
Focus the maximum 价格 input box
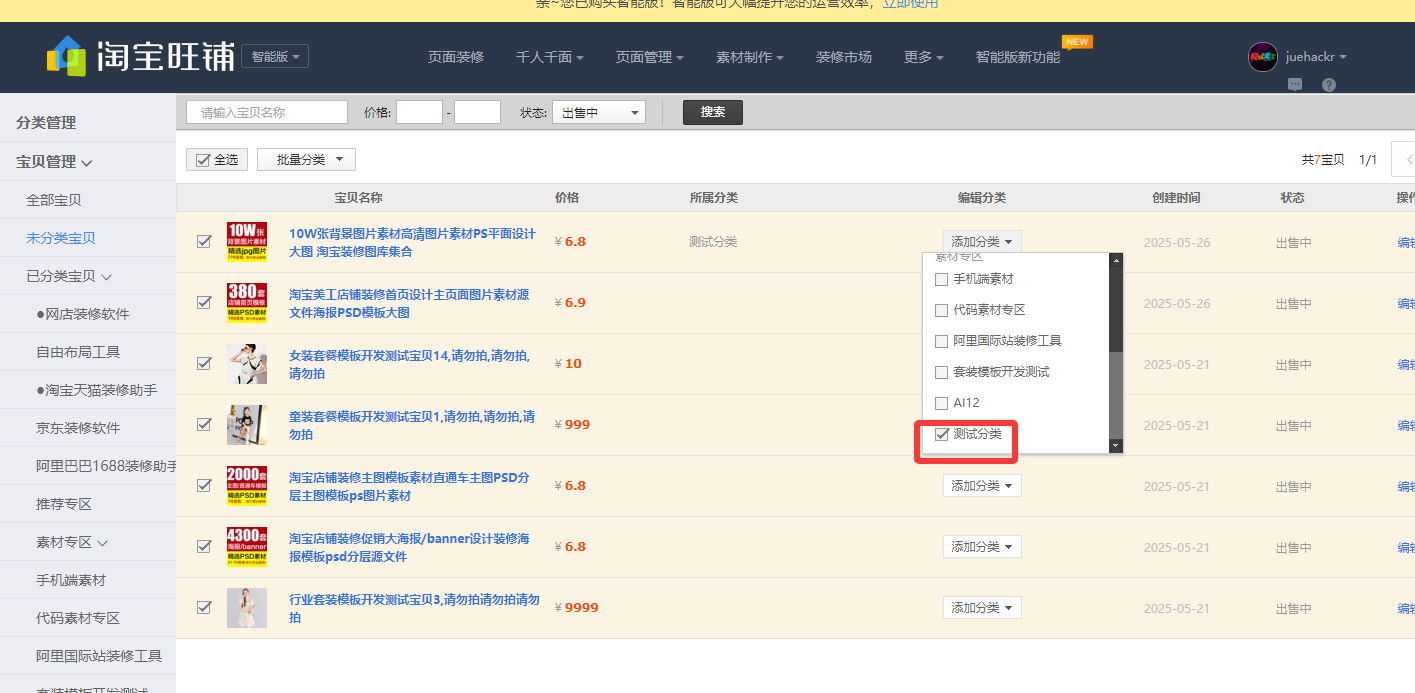[477, 112]
